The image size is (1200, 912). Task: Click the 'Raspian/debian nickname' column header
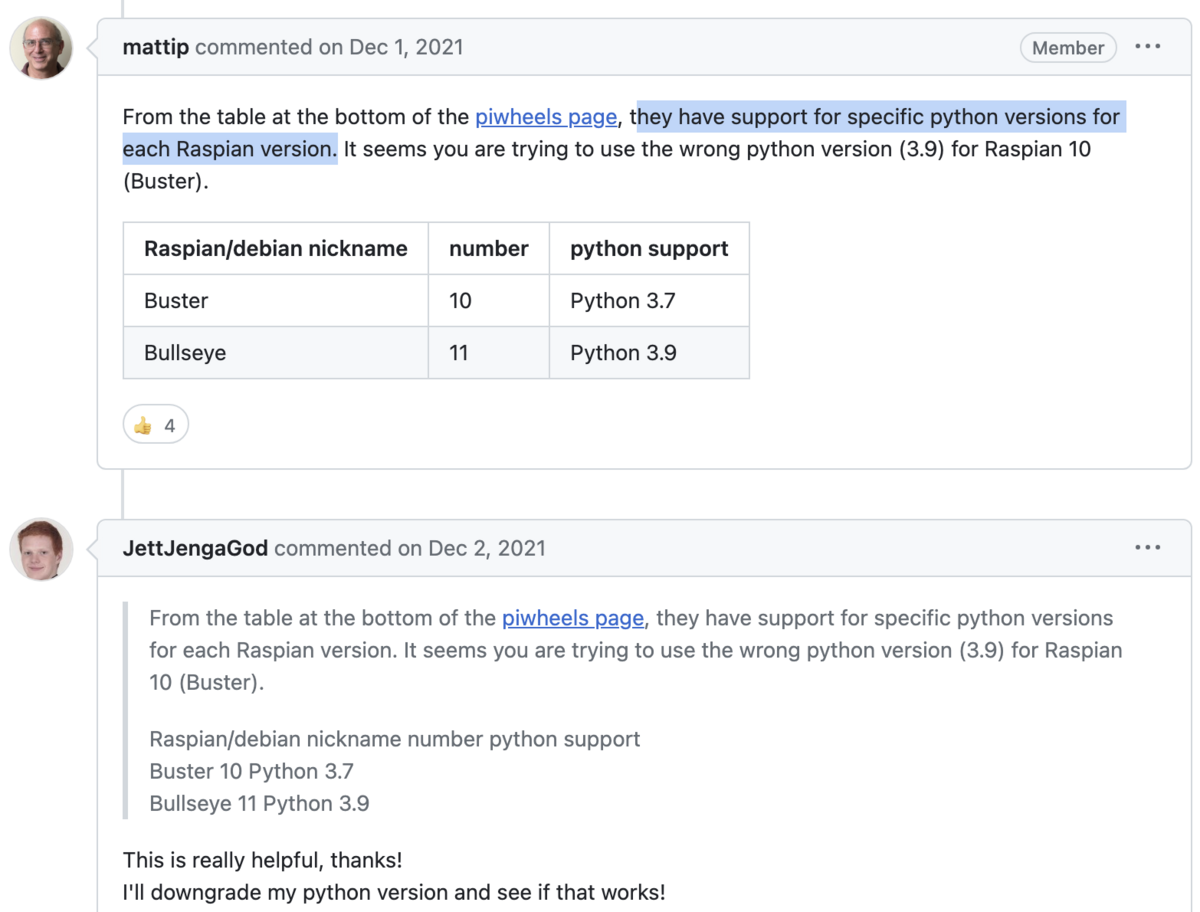pyautogui.click(x=276, y=249)
